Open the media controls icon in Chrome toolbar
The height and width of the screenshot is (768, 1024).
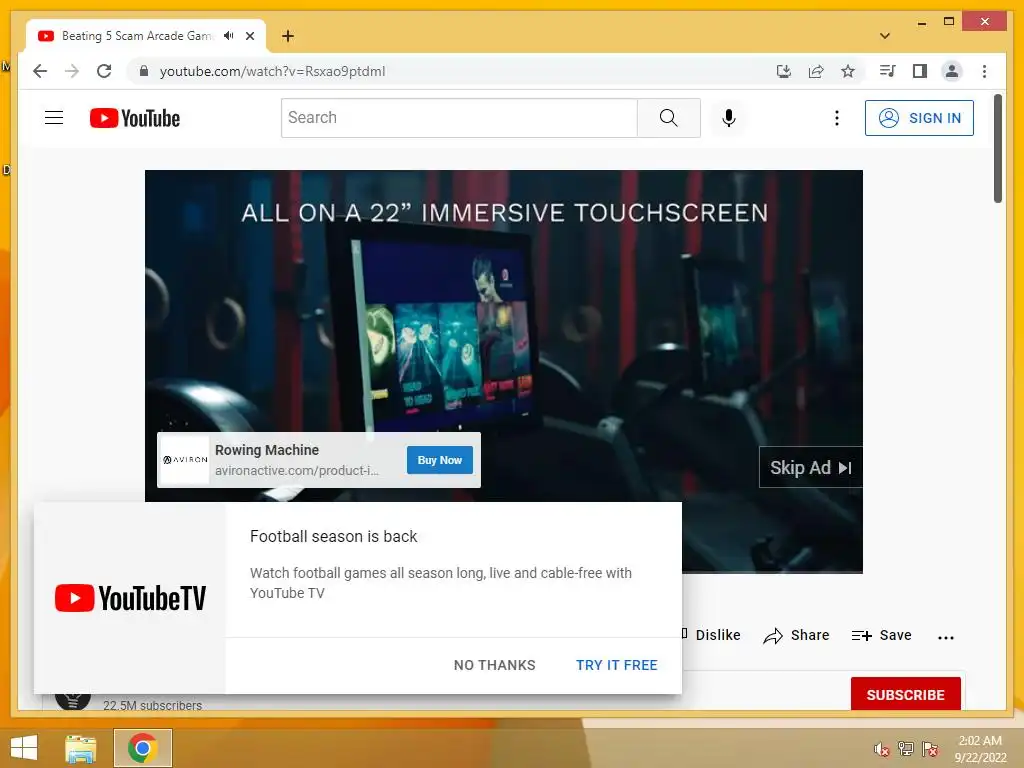(888, 71)
